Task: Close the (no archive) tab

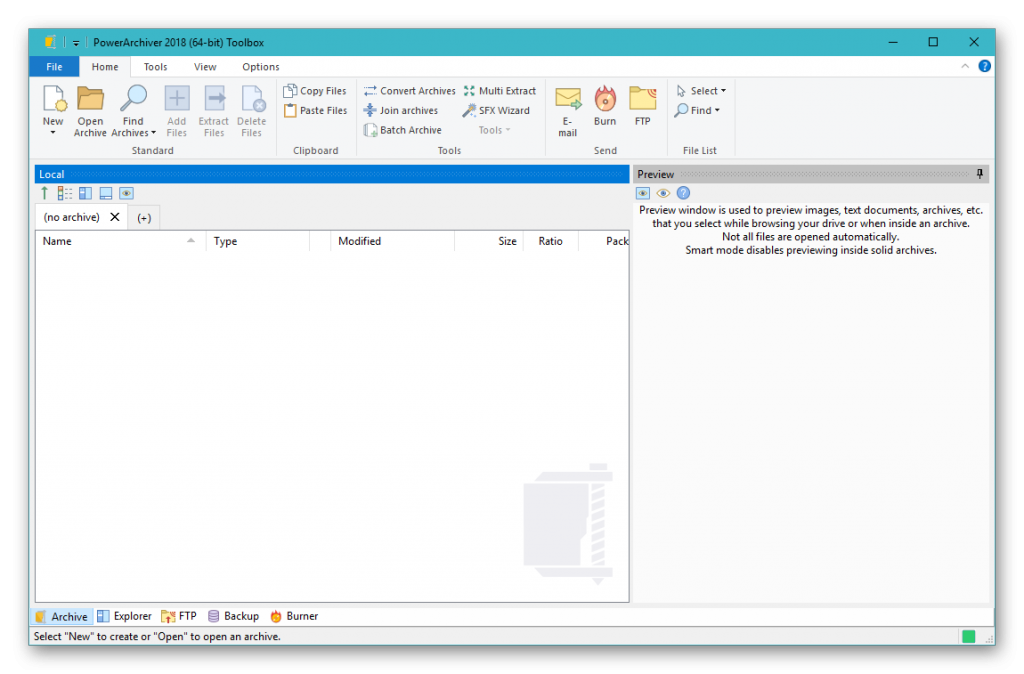Action: (x=114, y=216)
